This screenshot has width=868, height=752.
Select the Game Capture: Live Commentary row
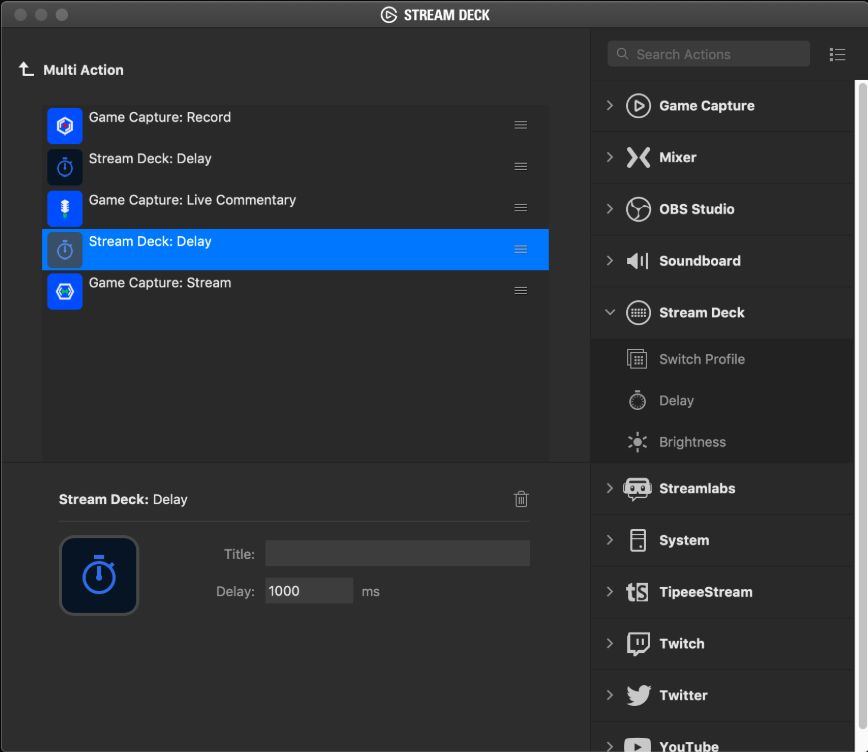(x=296, y=209)
